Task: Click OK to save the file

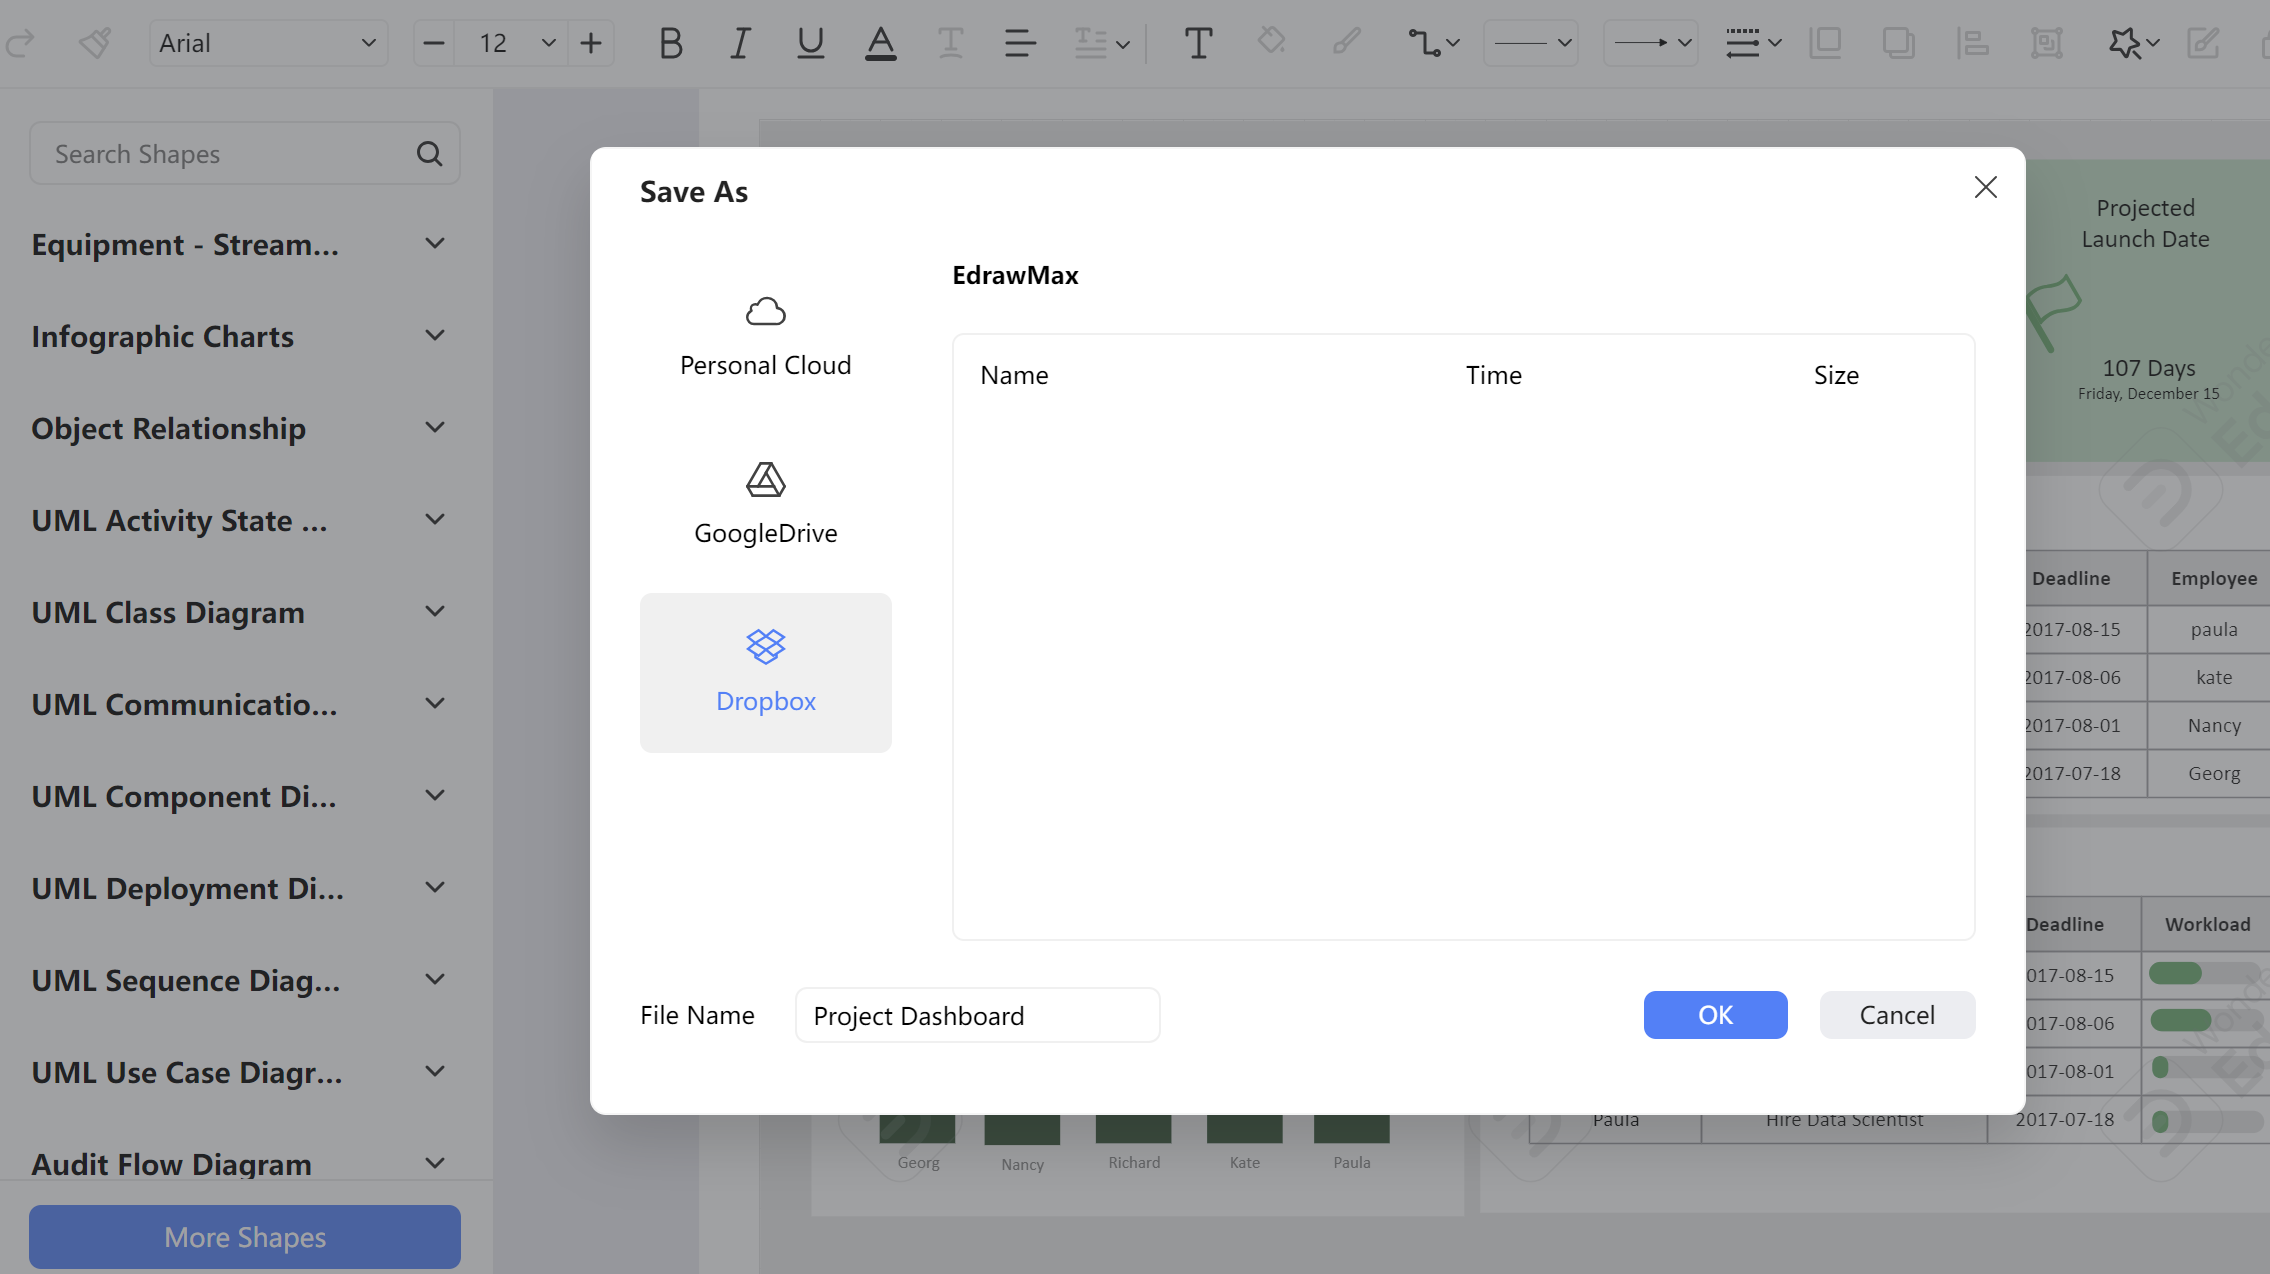Action: (x=1715, y=1014)
